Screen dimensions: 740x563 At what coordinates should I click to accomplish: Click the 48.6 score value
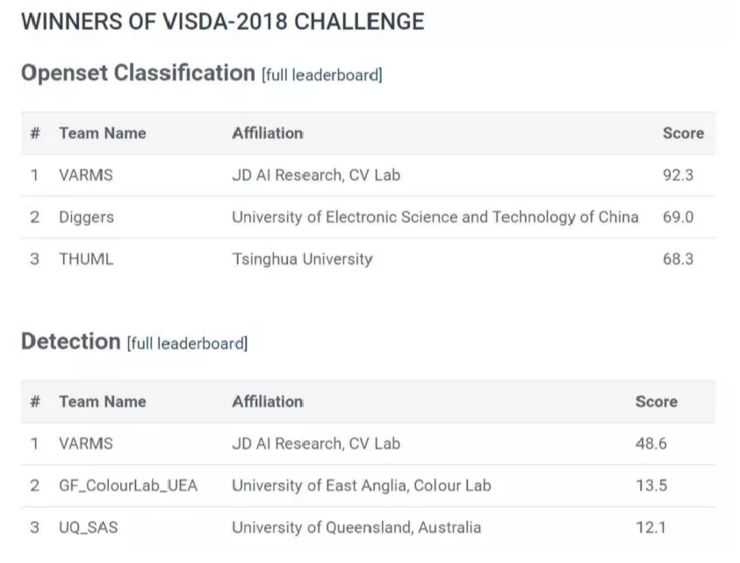point(651,443)
